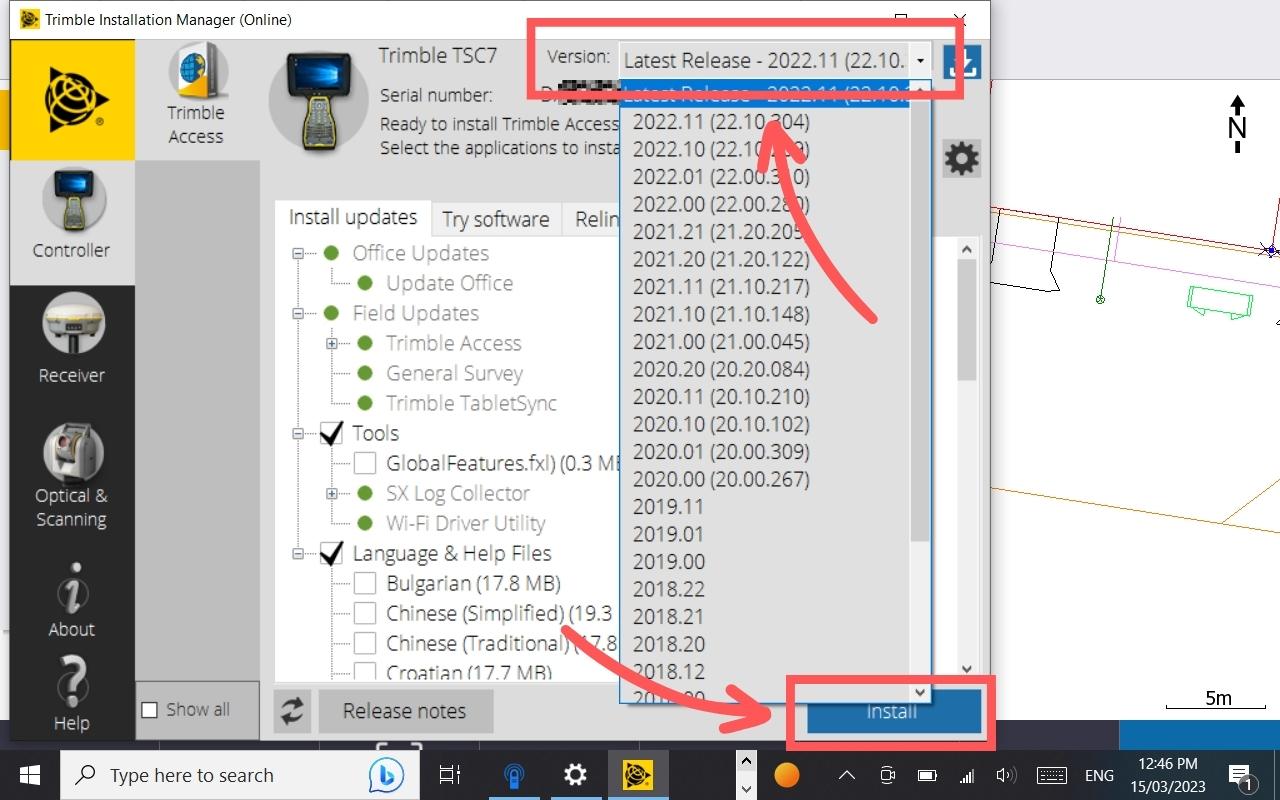Screen dimensions: 1280x800
Task: Check the Bulgarian language checkbox
Action: [365, 583]
